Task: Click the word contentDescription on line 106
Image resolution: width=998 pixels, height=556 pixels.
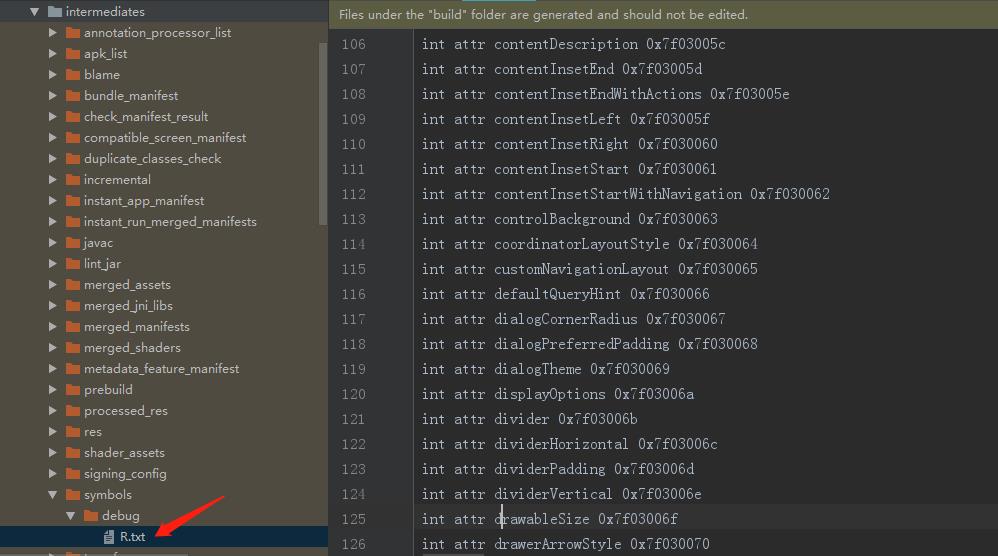Action: pyautogui.click(x=566, y=44)
